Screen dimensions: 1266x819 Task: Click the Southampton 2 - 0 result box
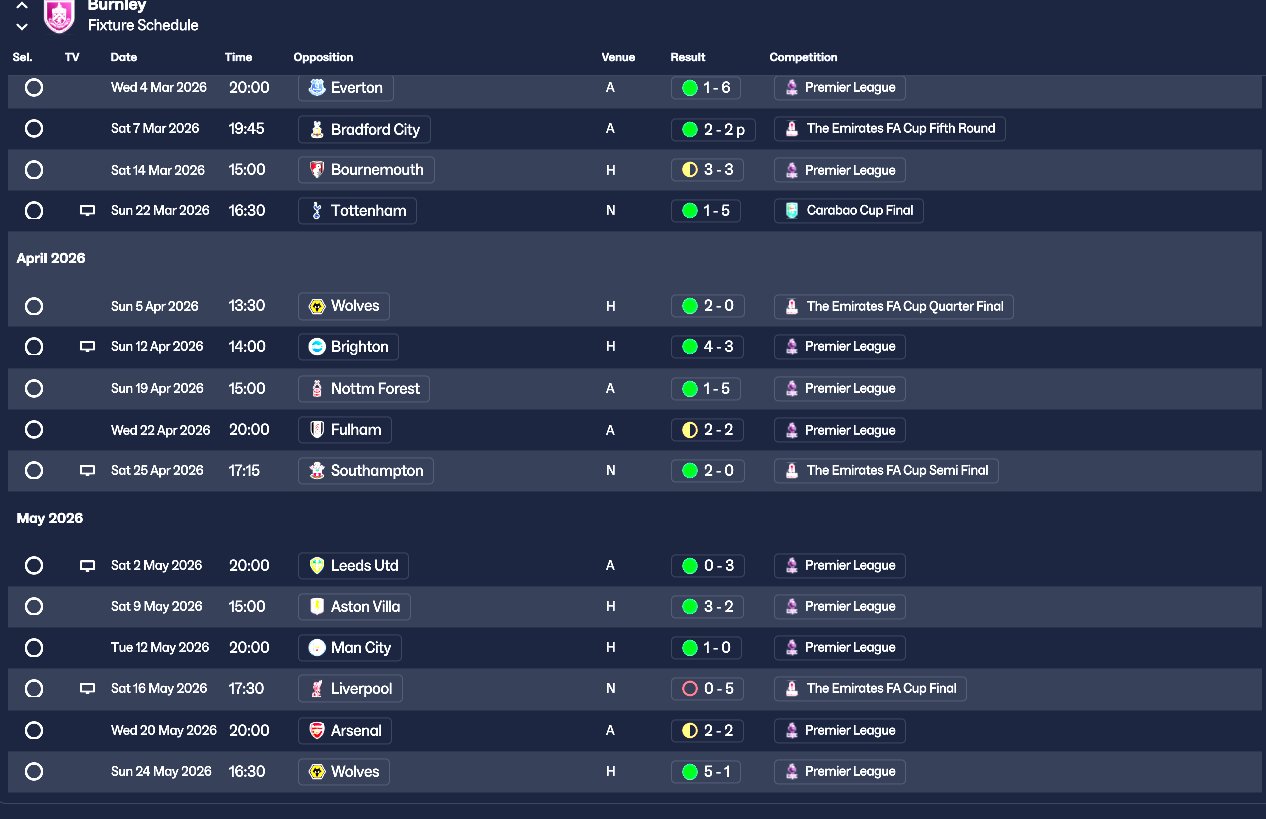pos(707,471)
